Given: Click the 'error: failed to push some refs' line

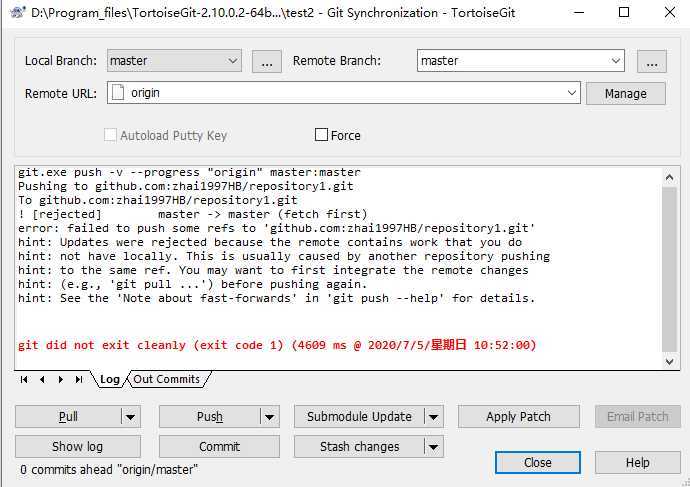Looking at the screenshot, I should 276,228.
